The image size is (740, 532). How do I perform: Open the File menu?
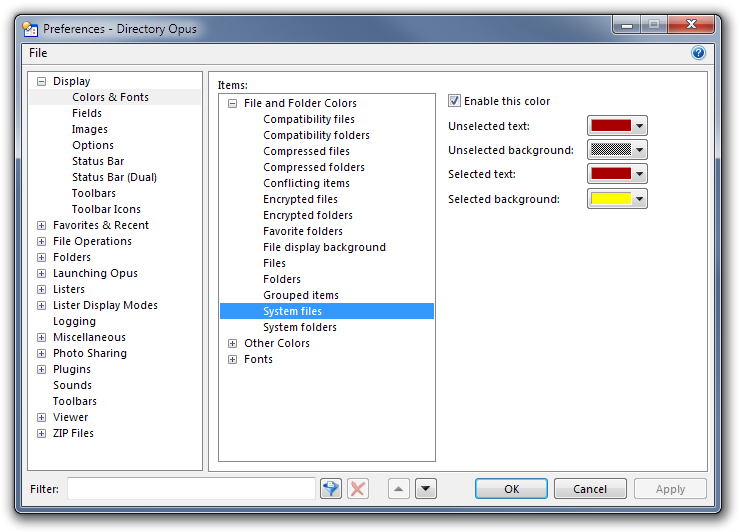tap(38, 53)
